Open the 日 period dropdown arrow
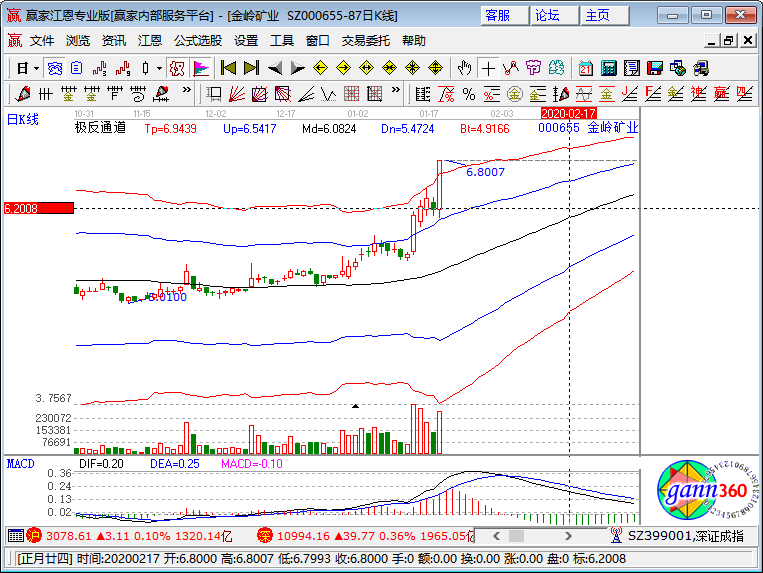The image size is (763, 573). tap(36, 68)
